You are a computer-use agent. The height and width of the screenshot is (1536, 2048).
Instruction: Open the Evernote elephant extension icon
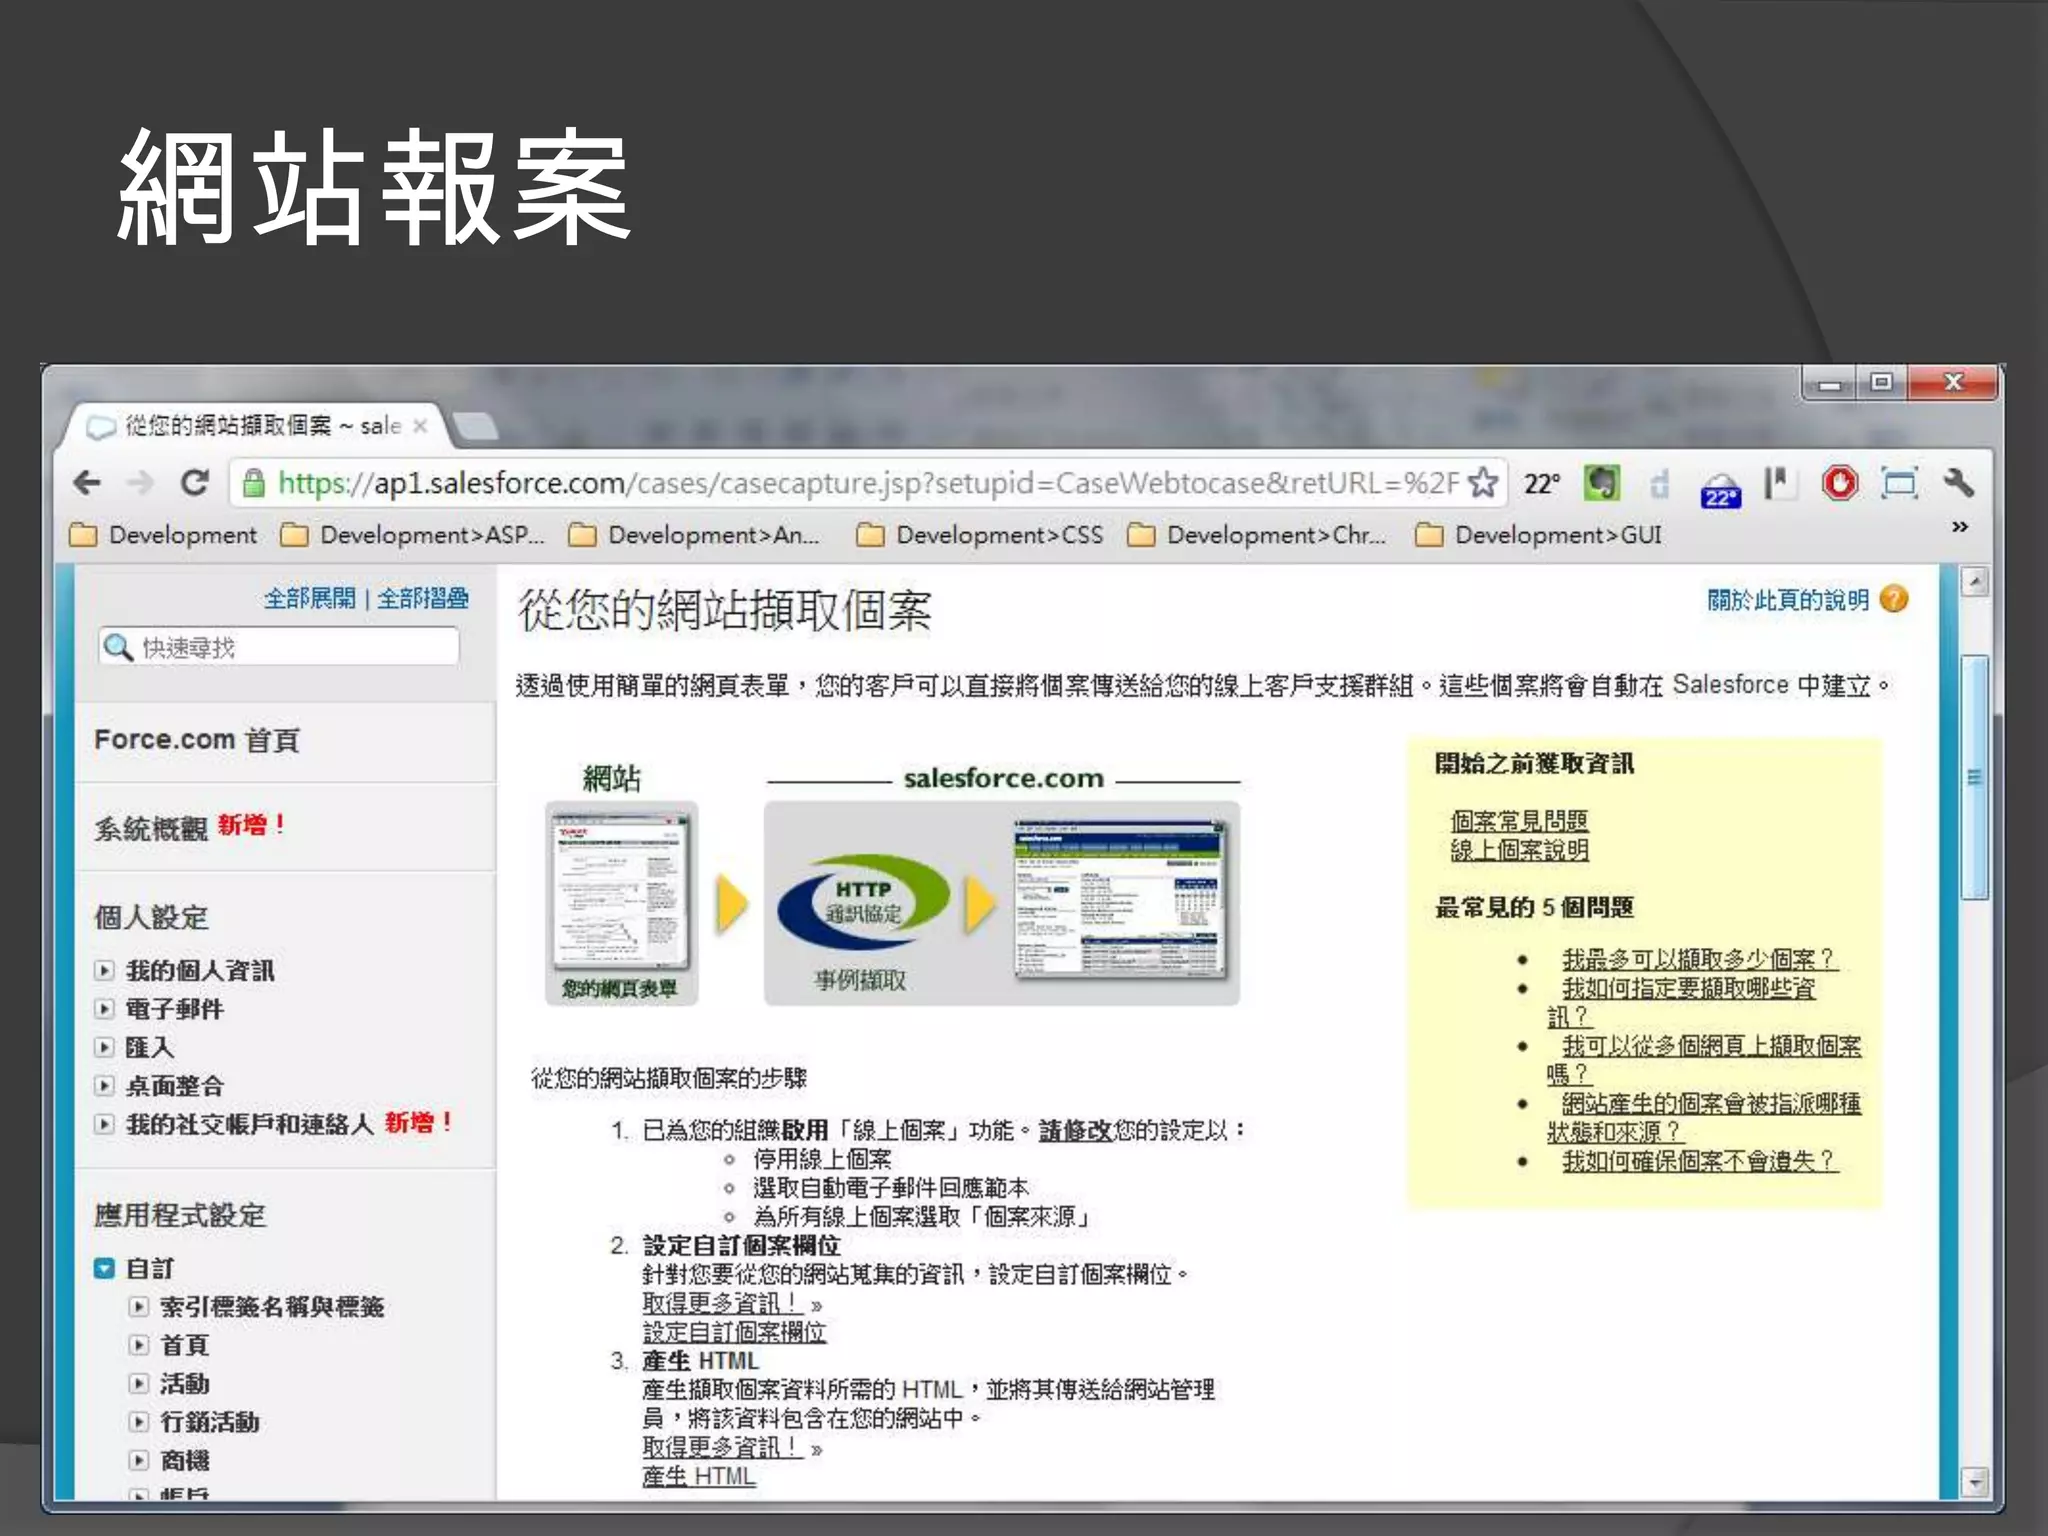tap(1601, 484)
